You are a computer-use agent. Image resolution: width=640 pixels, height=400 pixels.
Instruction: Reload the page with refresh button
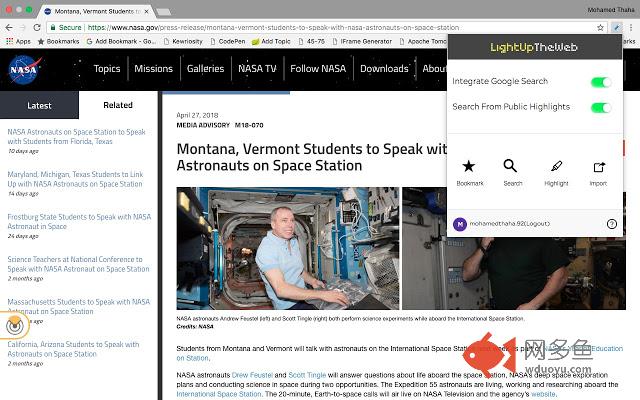tap(37, 28)
